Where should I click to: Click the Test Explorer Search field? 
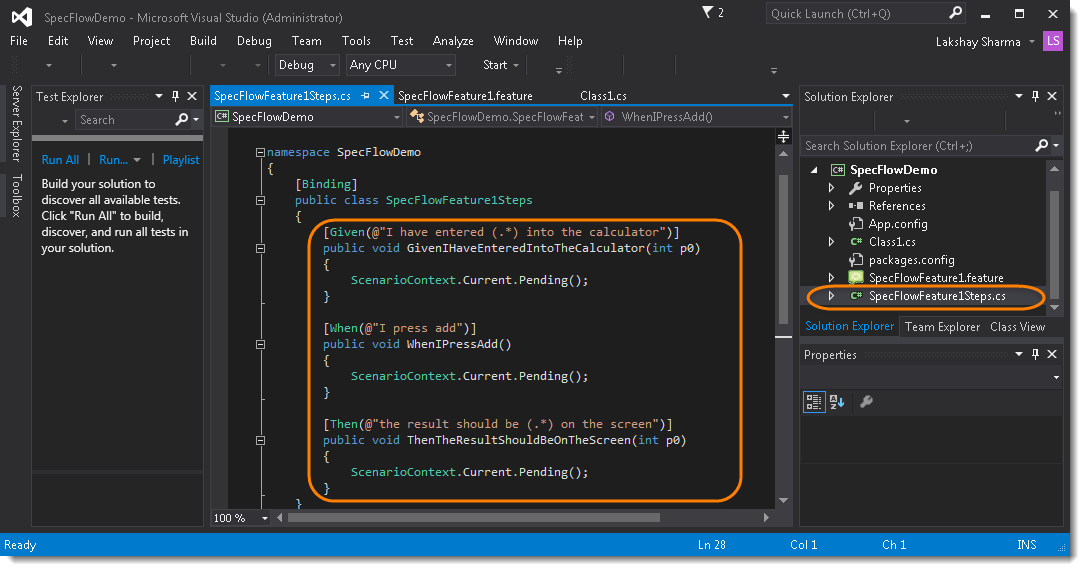[x=125, y=120]
